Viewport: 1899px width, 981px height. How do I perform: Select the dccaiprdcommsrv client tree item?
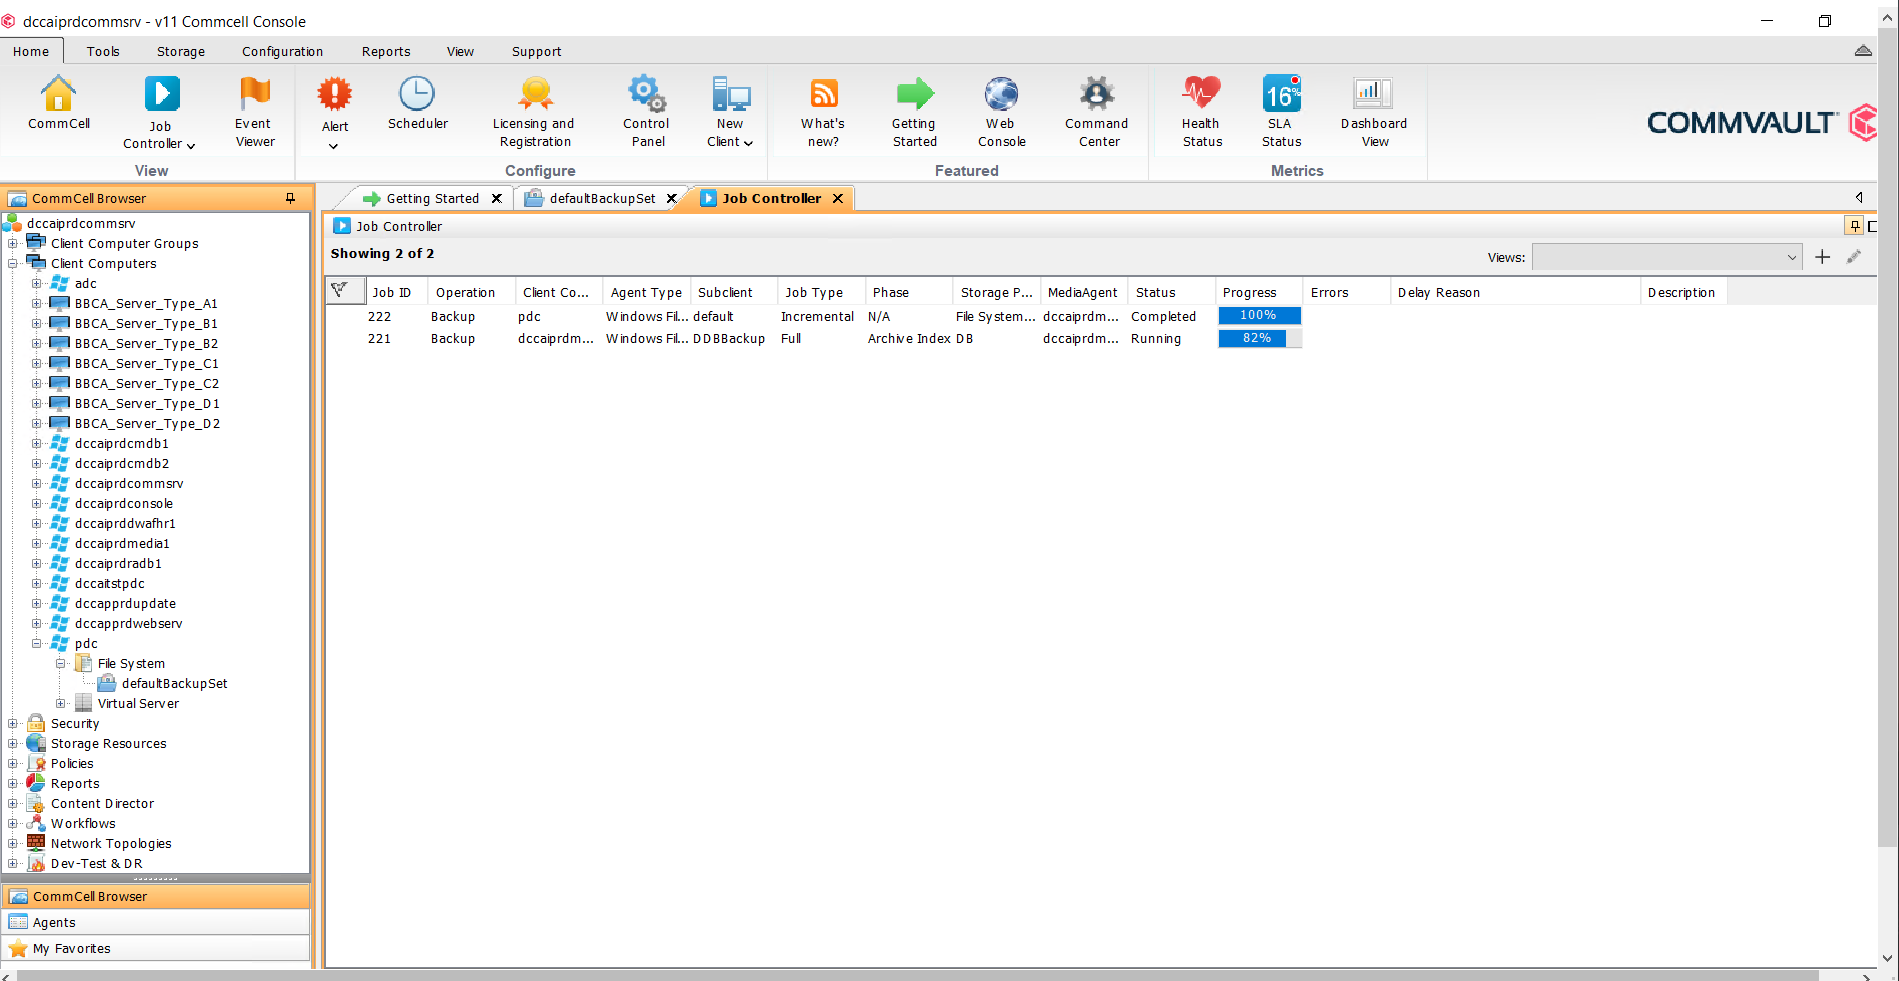coord(129,483)
